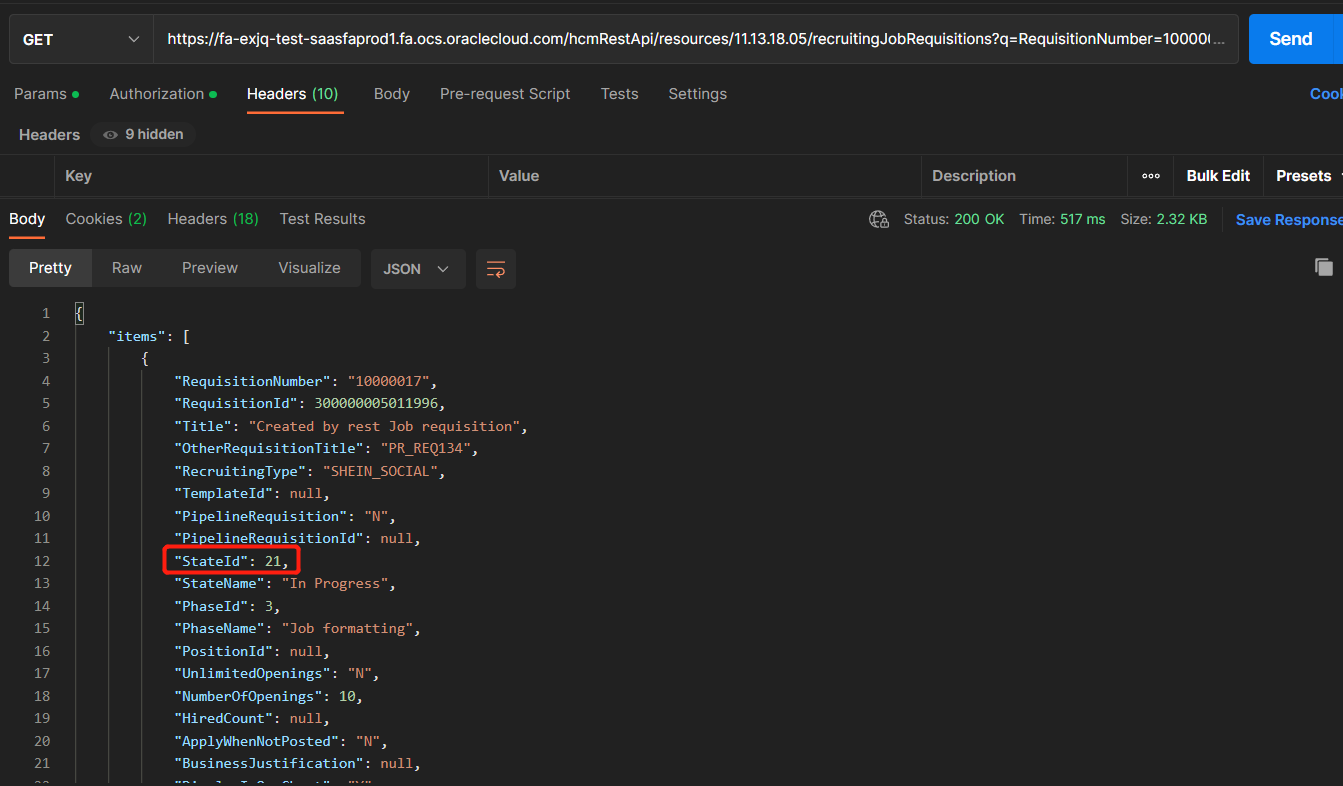Click the network information globe icon

tap(878, 219)
